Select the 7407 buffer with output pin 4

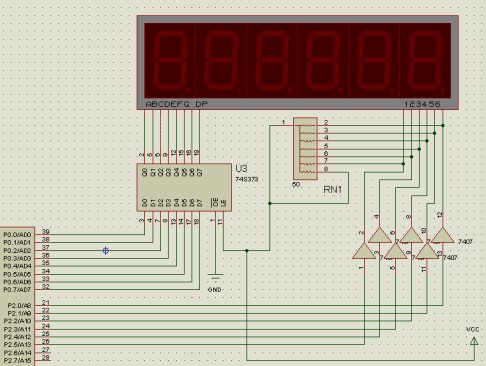point(380,235)
